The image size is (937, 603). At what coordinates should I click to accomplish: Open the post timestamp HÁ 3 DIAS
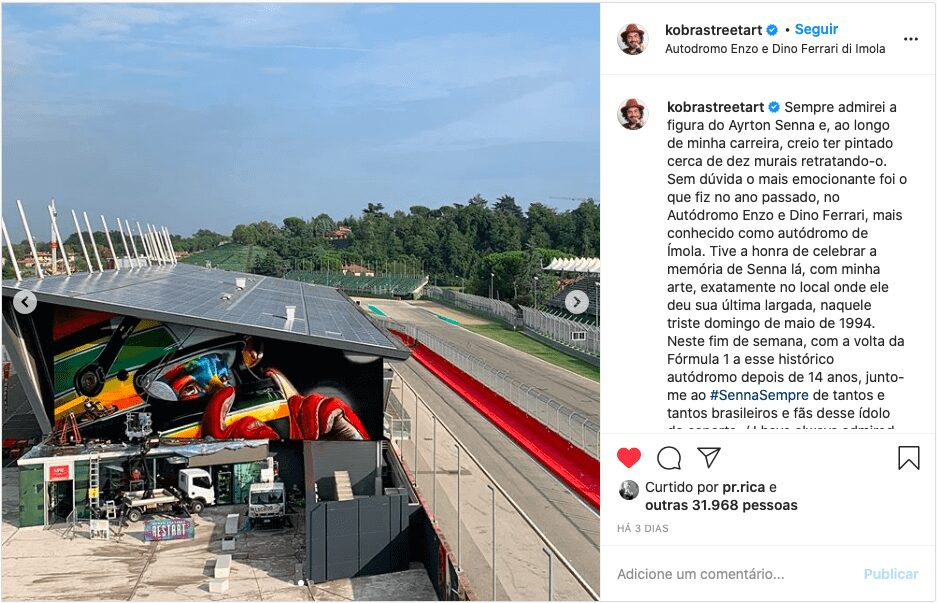tap(643, 528)
